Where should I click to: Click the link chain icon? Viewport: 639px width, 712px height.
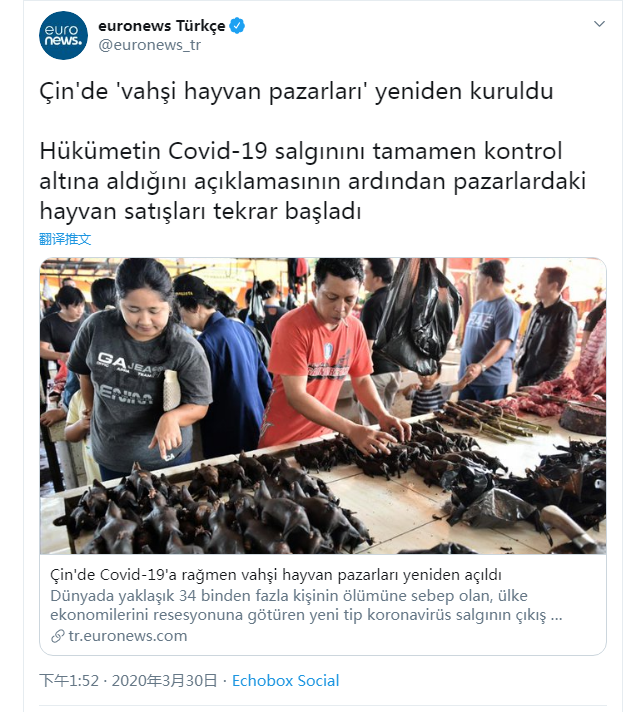tap(57, 636)
